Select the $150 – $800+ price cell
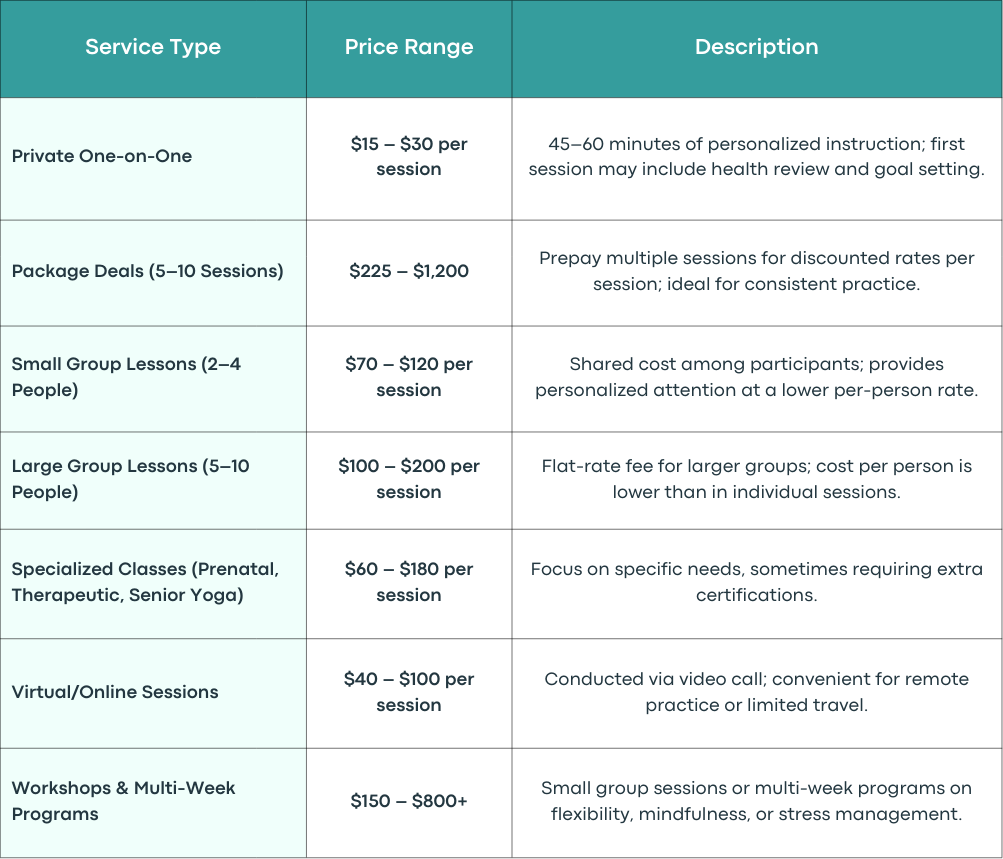The image size is (1003, 859). (409, 801)
